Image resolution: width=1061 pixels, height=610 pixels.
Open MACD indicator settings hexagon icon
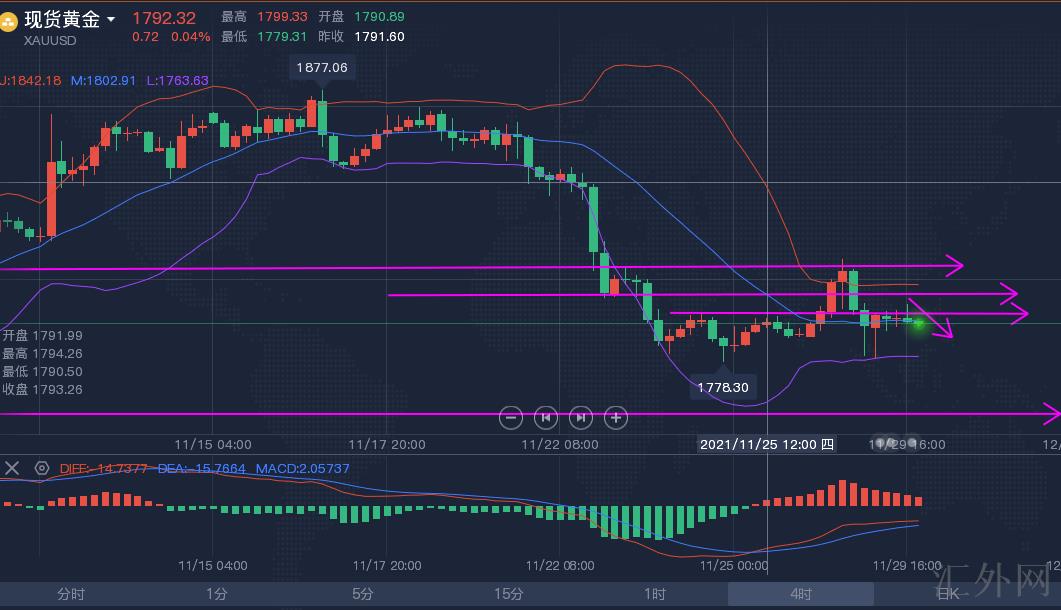pyautogui.click(x=42, y=468)
